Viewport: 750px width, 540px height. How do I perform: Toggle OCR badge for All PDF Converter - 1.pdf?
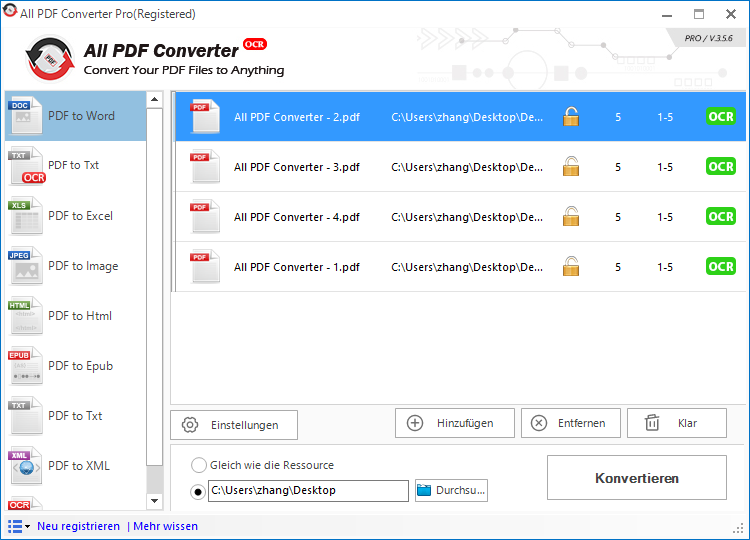tap(721, 266)
